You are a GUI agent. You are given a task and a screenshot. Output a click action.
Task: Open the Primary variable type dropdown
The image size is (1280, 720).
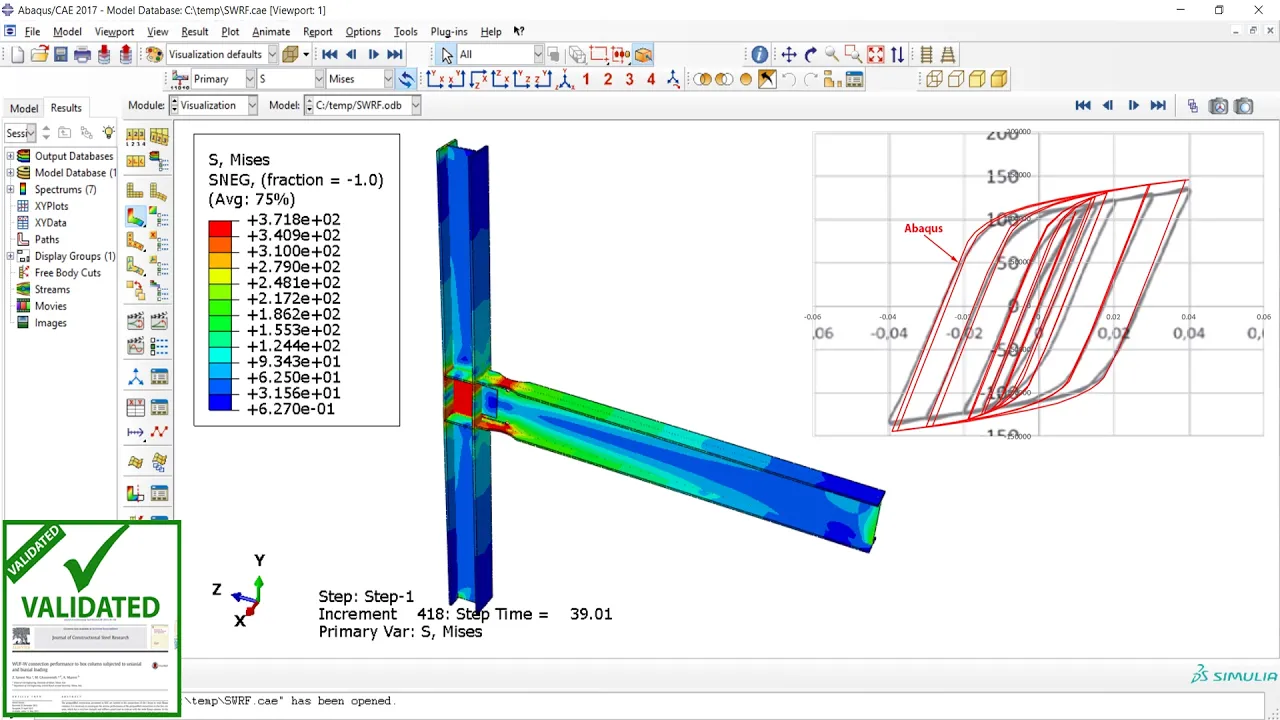tap(248, 79)
